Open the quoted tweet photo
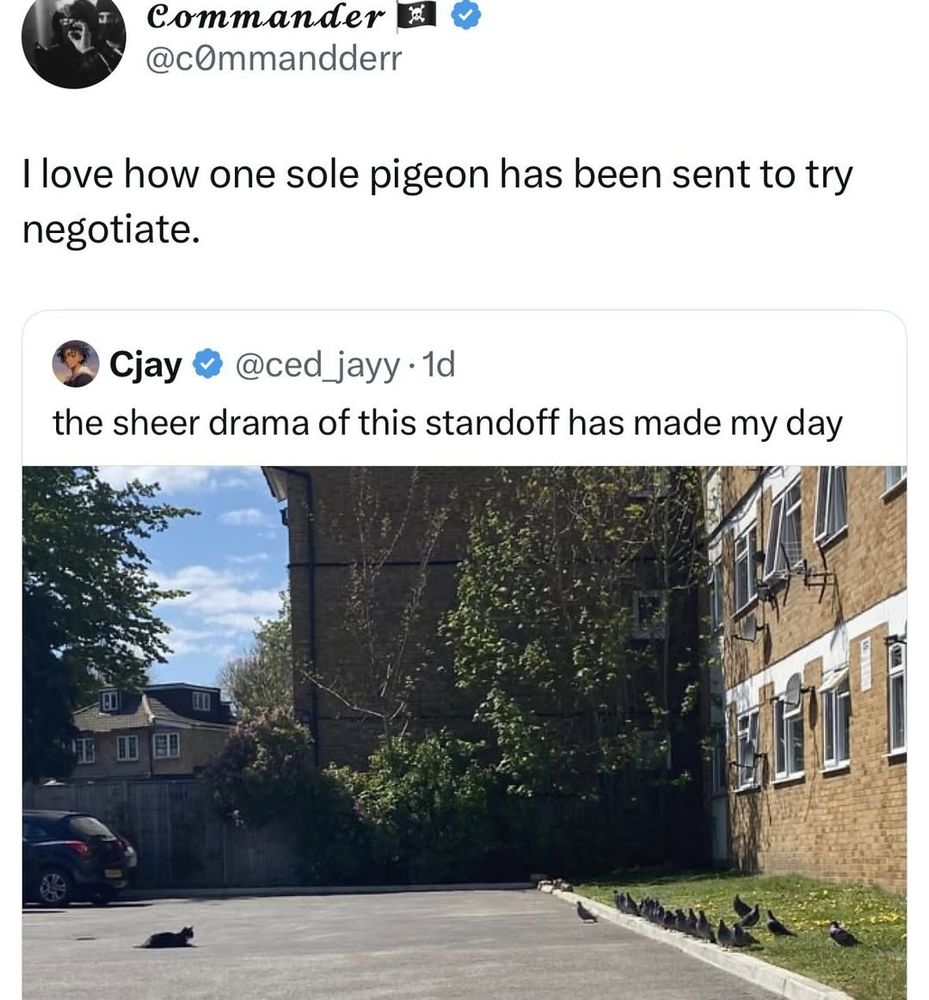Image resolution: width=929 pixels, height=1000 pixels. click(464, 733)
